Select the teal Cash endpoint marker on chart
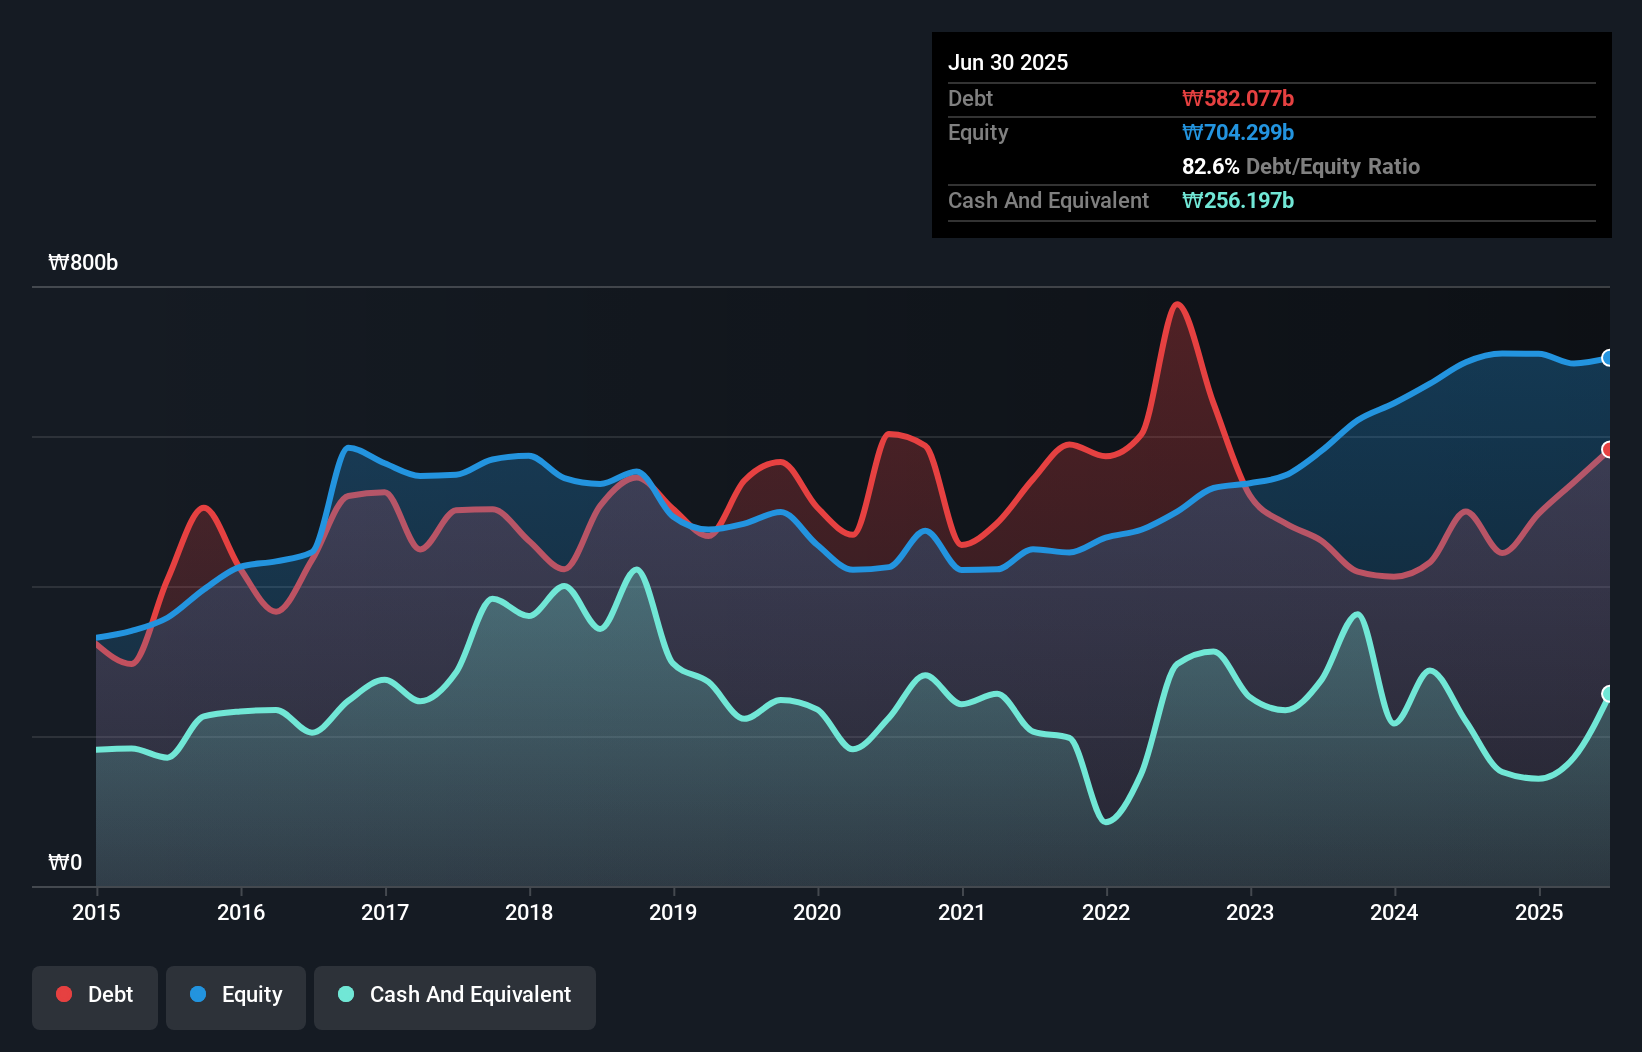Viewport: 1642px width, 1052px height. [x=1608, y=693]
